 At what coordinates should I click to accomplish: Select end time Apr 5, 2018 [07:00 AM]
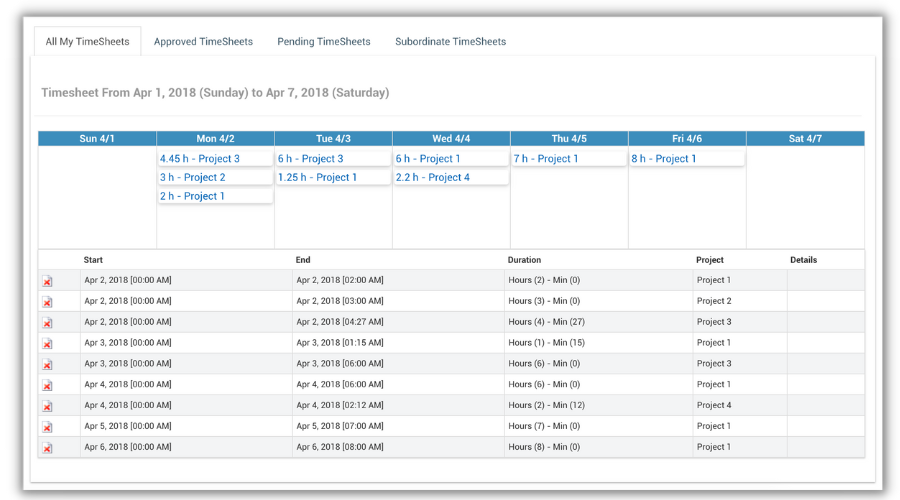click(340, 426)
